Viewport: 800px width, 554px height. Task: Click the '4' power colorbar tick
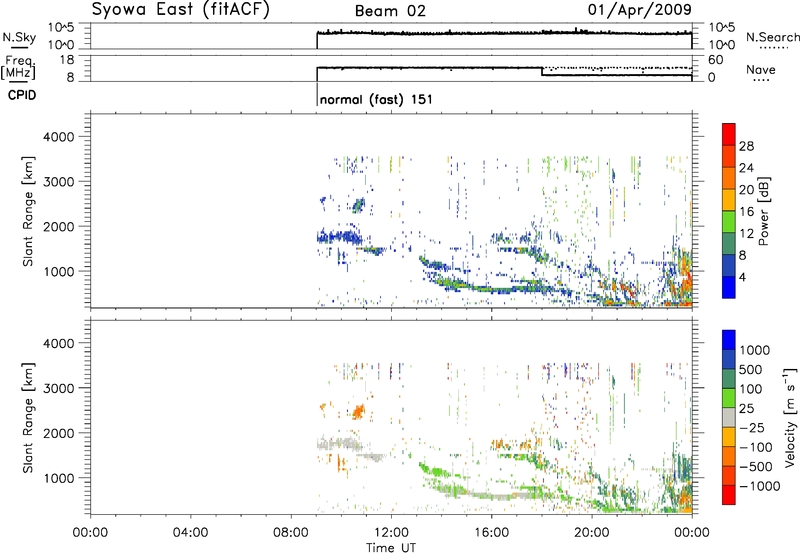point(742,277)
